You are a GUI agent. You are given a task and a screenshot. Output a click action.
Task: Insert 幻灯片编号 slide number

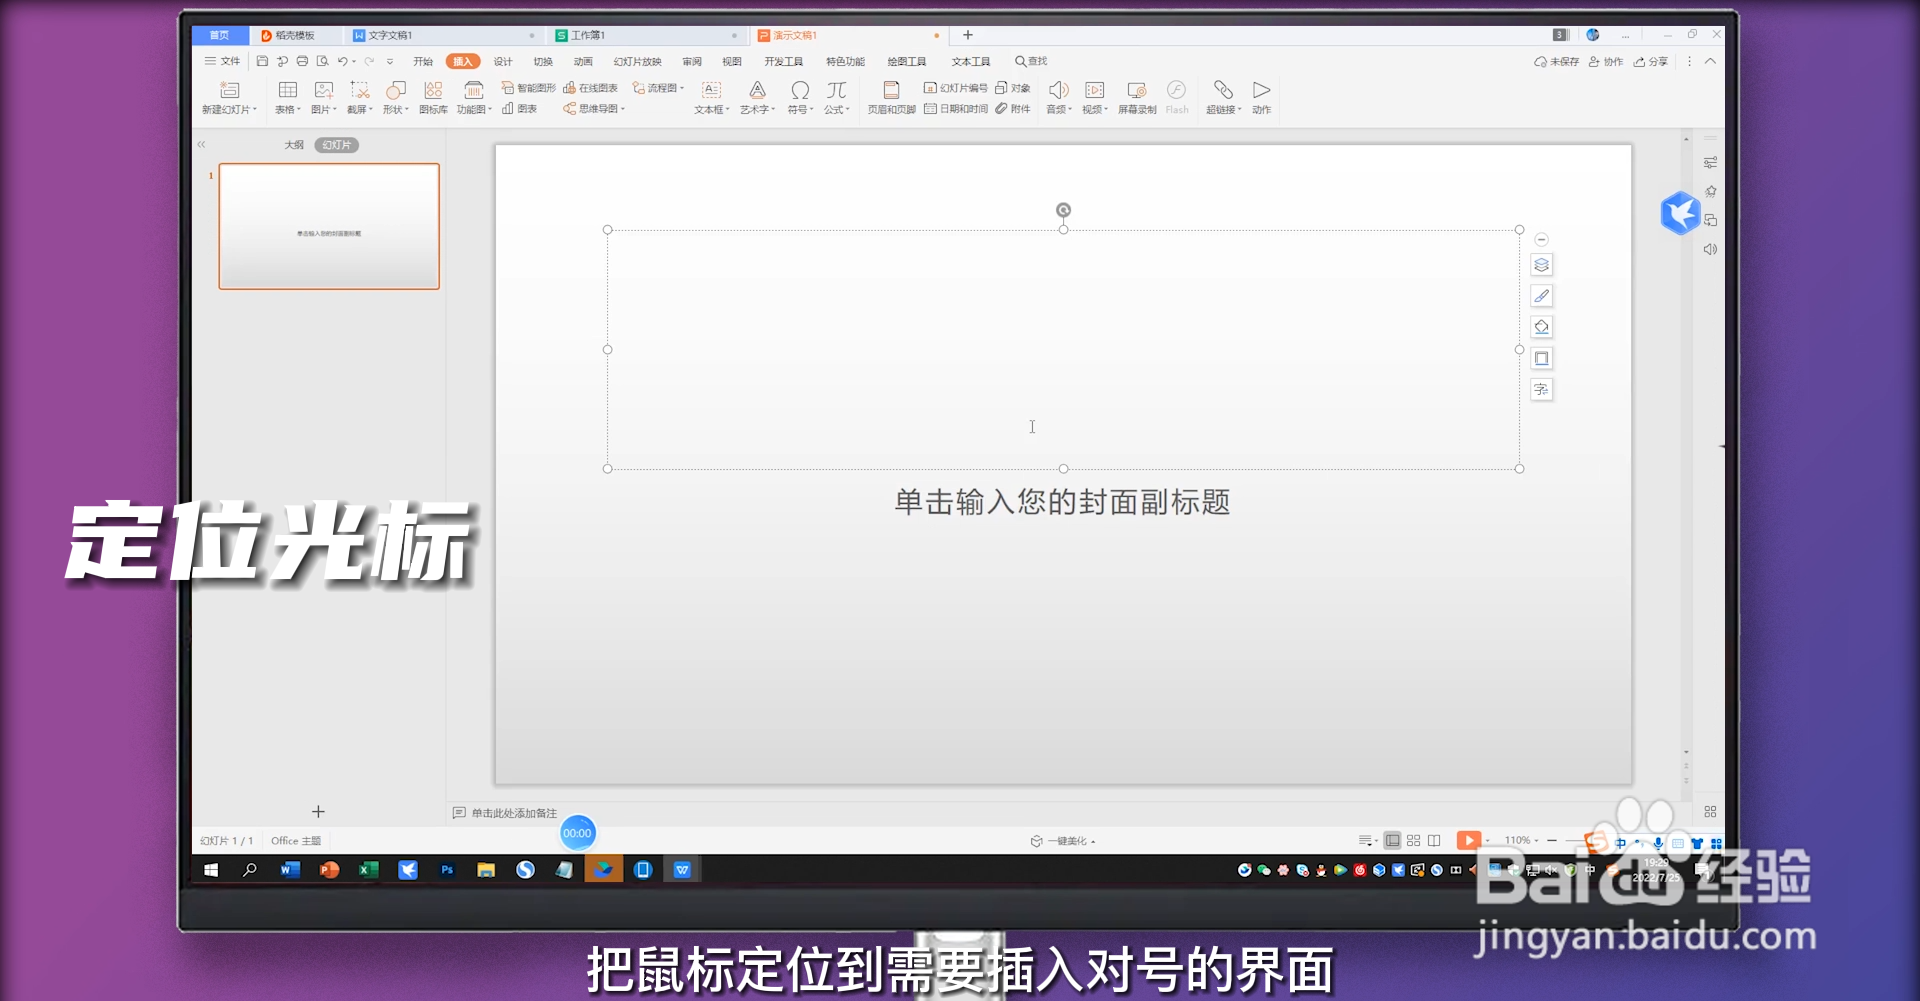958,87
